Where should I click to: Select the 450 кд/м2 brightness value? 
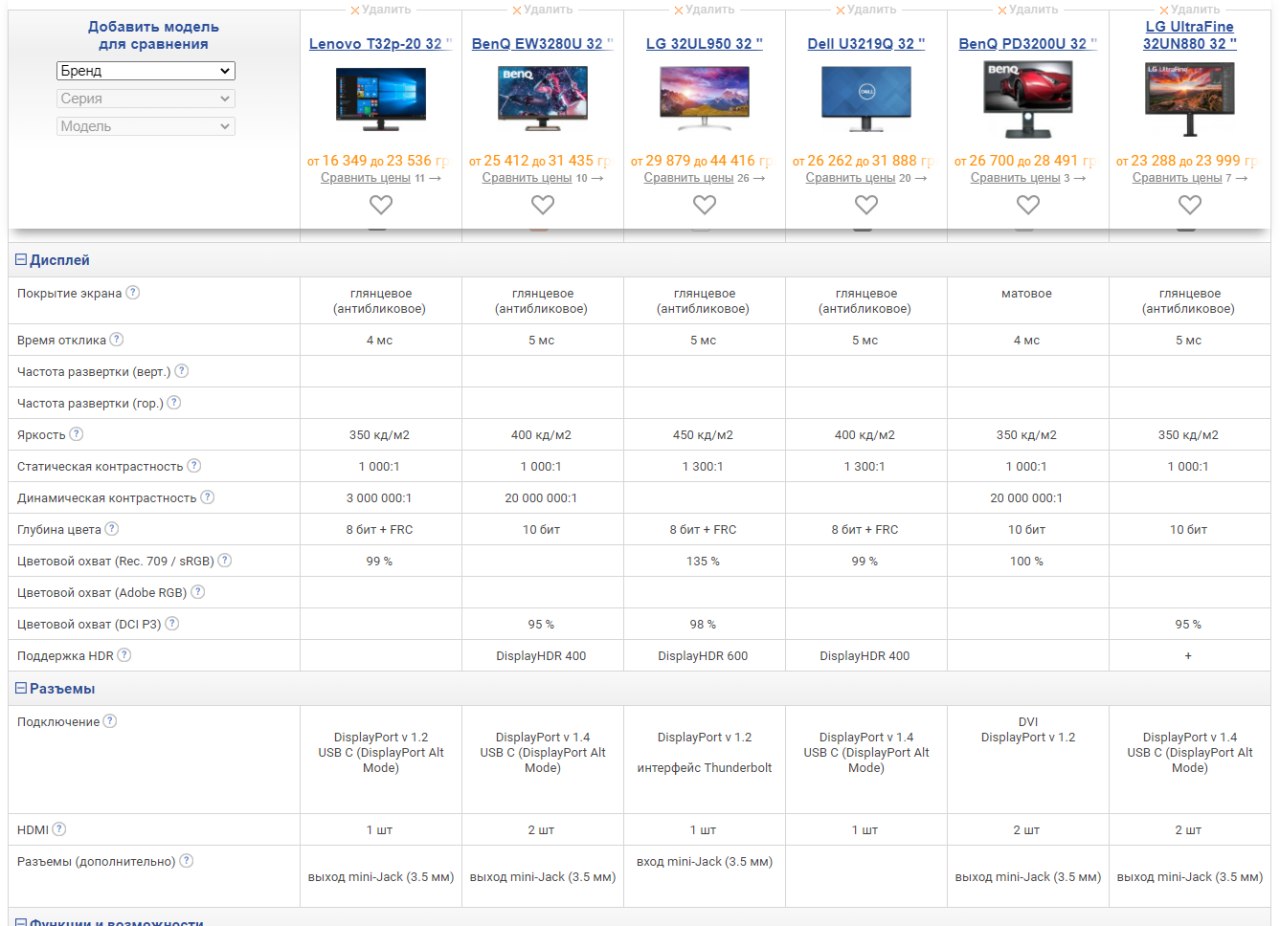pos(704,435)
